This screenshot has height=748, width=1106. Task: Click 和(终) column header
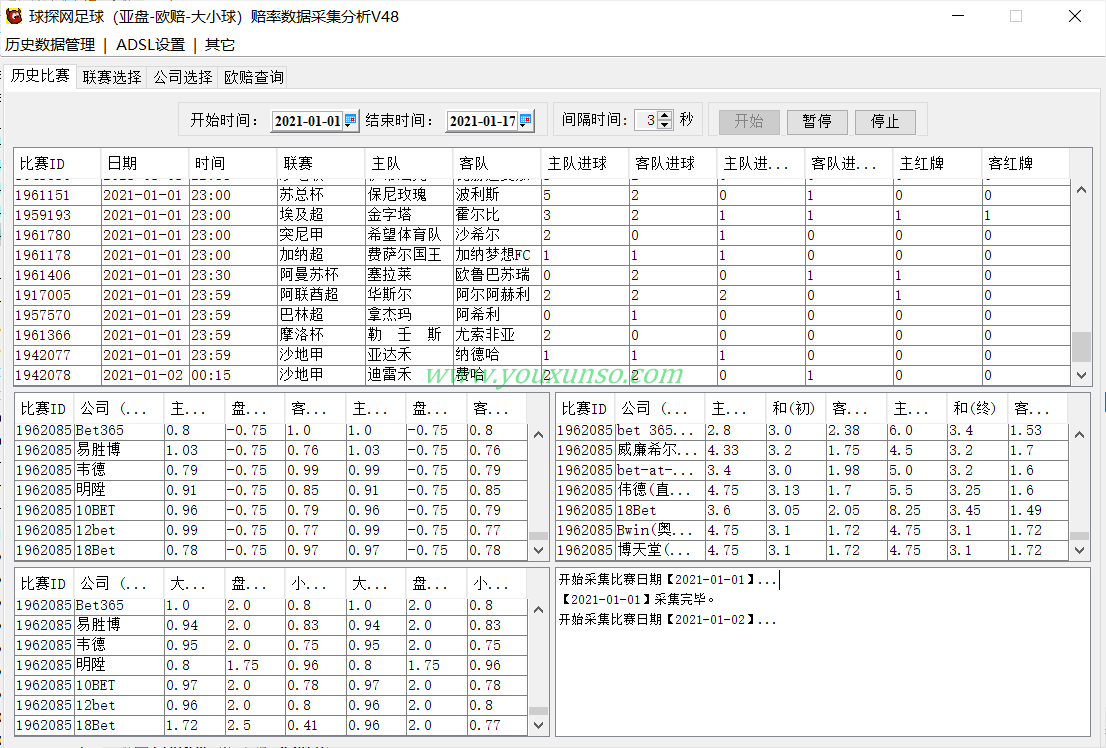pyautogui.click(x=977, y=409)
